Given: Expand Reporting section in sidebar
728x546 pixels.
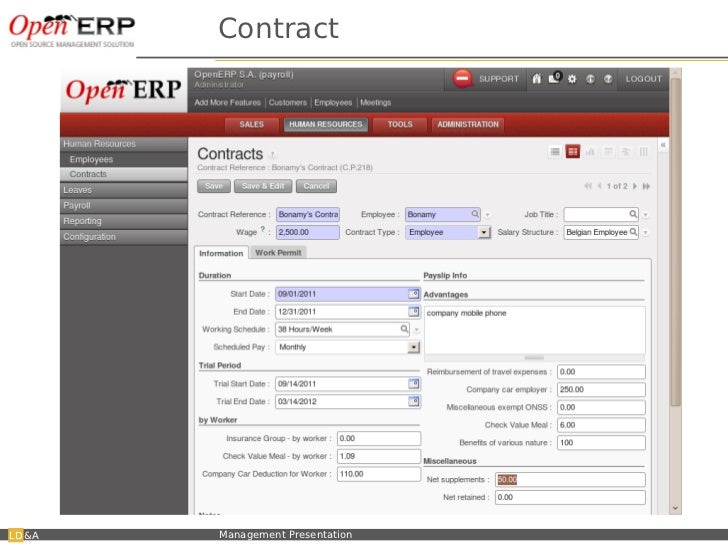Looking at the screenshot, I should pyautogui.click(x=124, y=221).
